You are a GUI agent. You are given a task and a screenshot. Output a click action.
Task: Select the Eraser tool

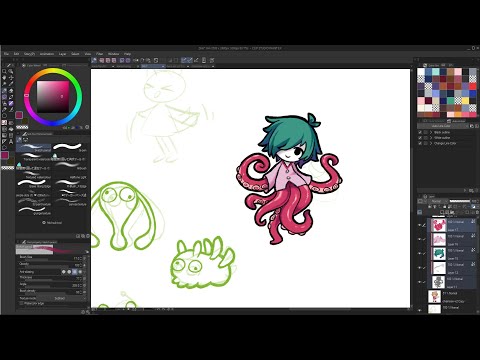[x=11, y=97]
